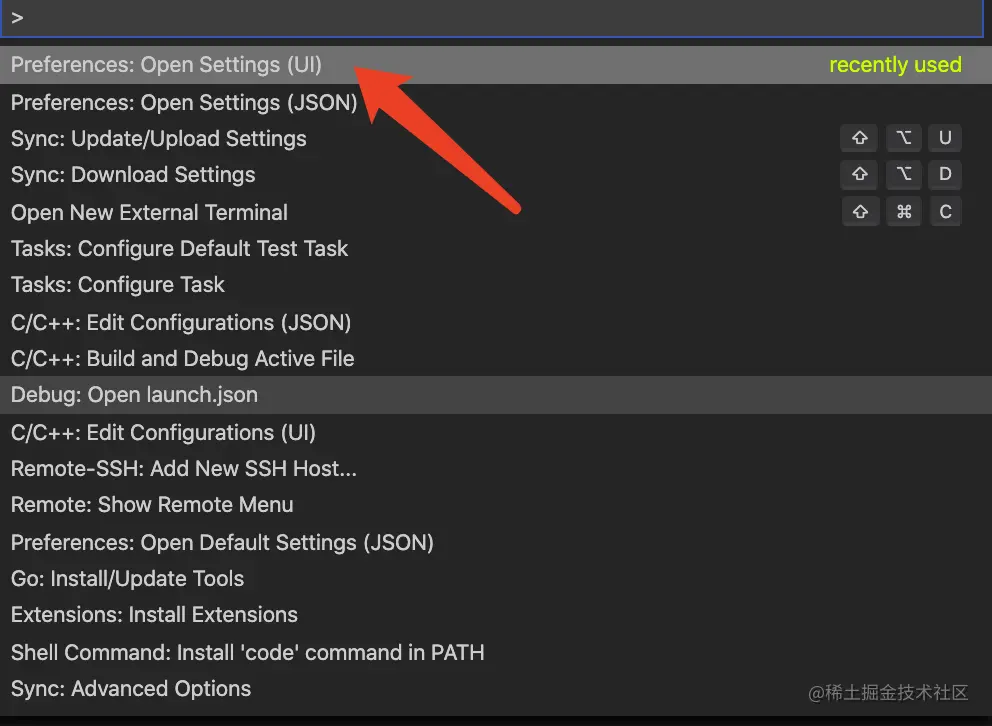Select Tasks: Configure Default Test Task
Viewport: 992px width, 726px height.
click(496, 249)
